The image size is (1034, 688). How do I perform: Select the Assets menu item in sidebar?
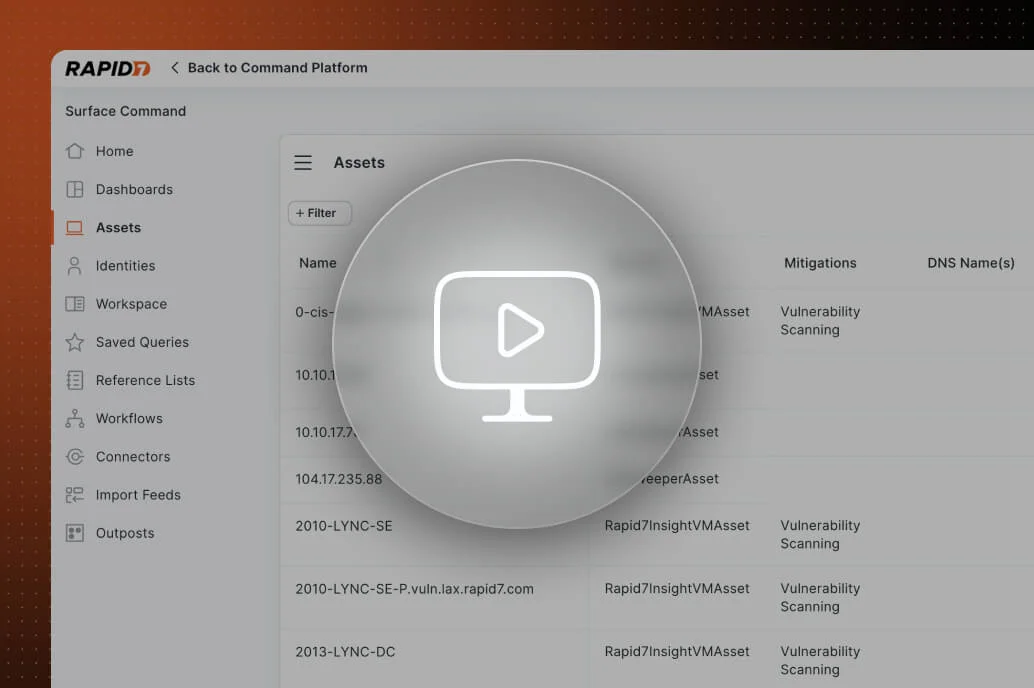tap(118, 228)
